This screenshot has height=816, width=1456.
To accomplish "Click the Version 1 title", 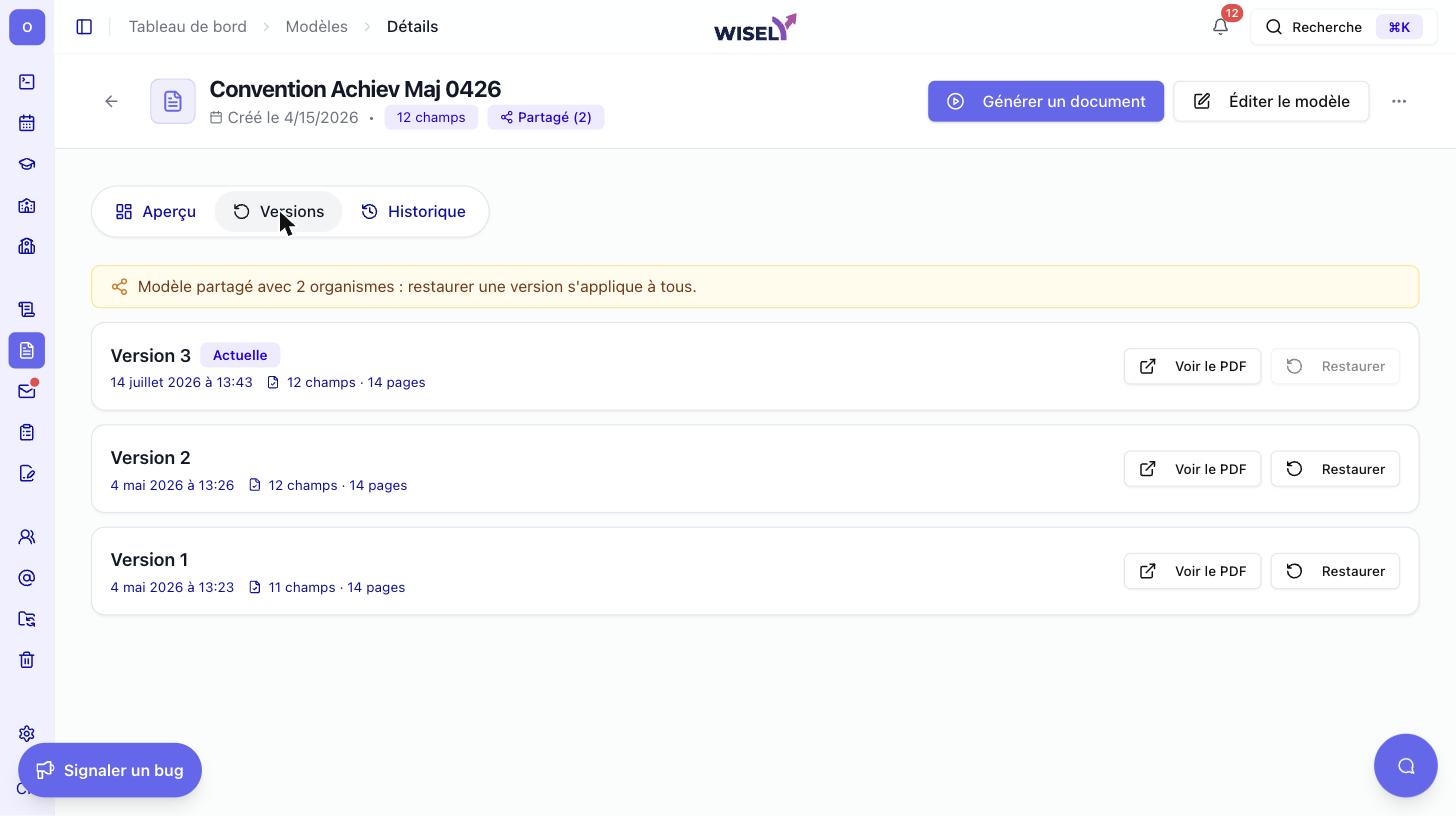I will tap(149, 560).
